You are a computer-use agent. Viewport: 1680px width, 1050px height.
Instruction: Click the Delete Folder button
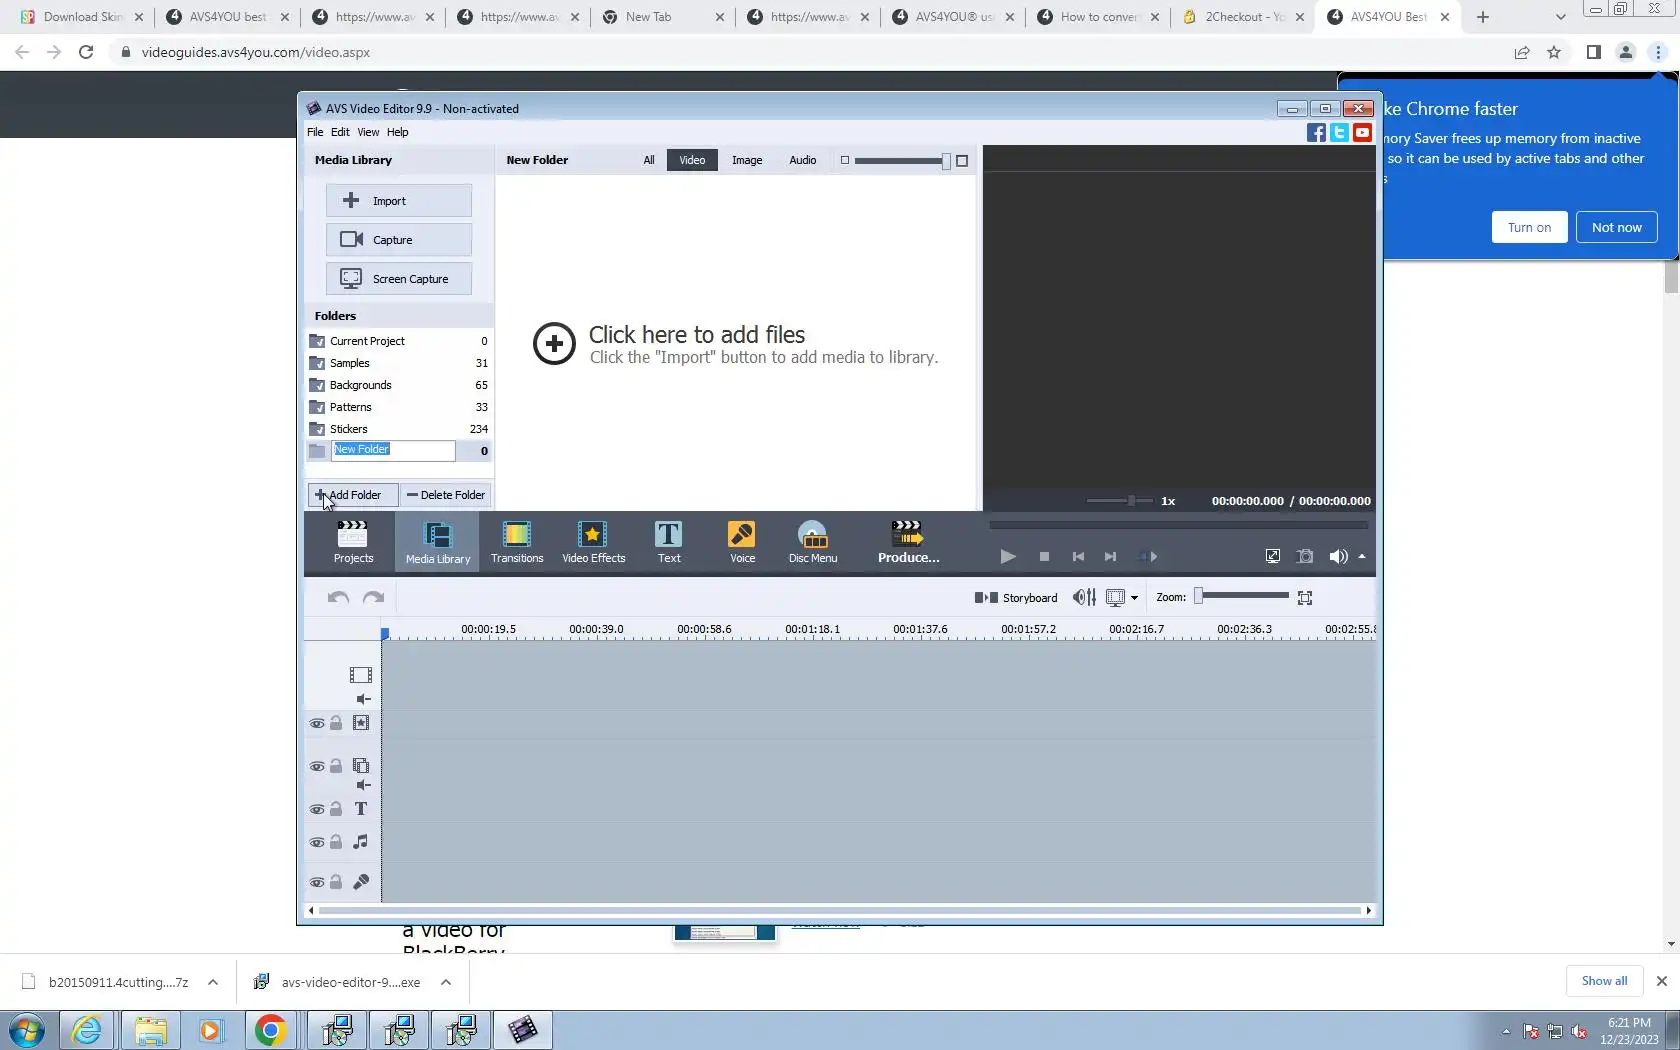(446, 495)
